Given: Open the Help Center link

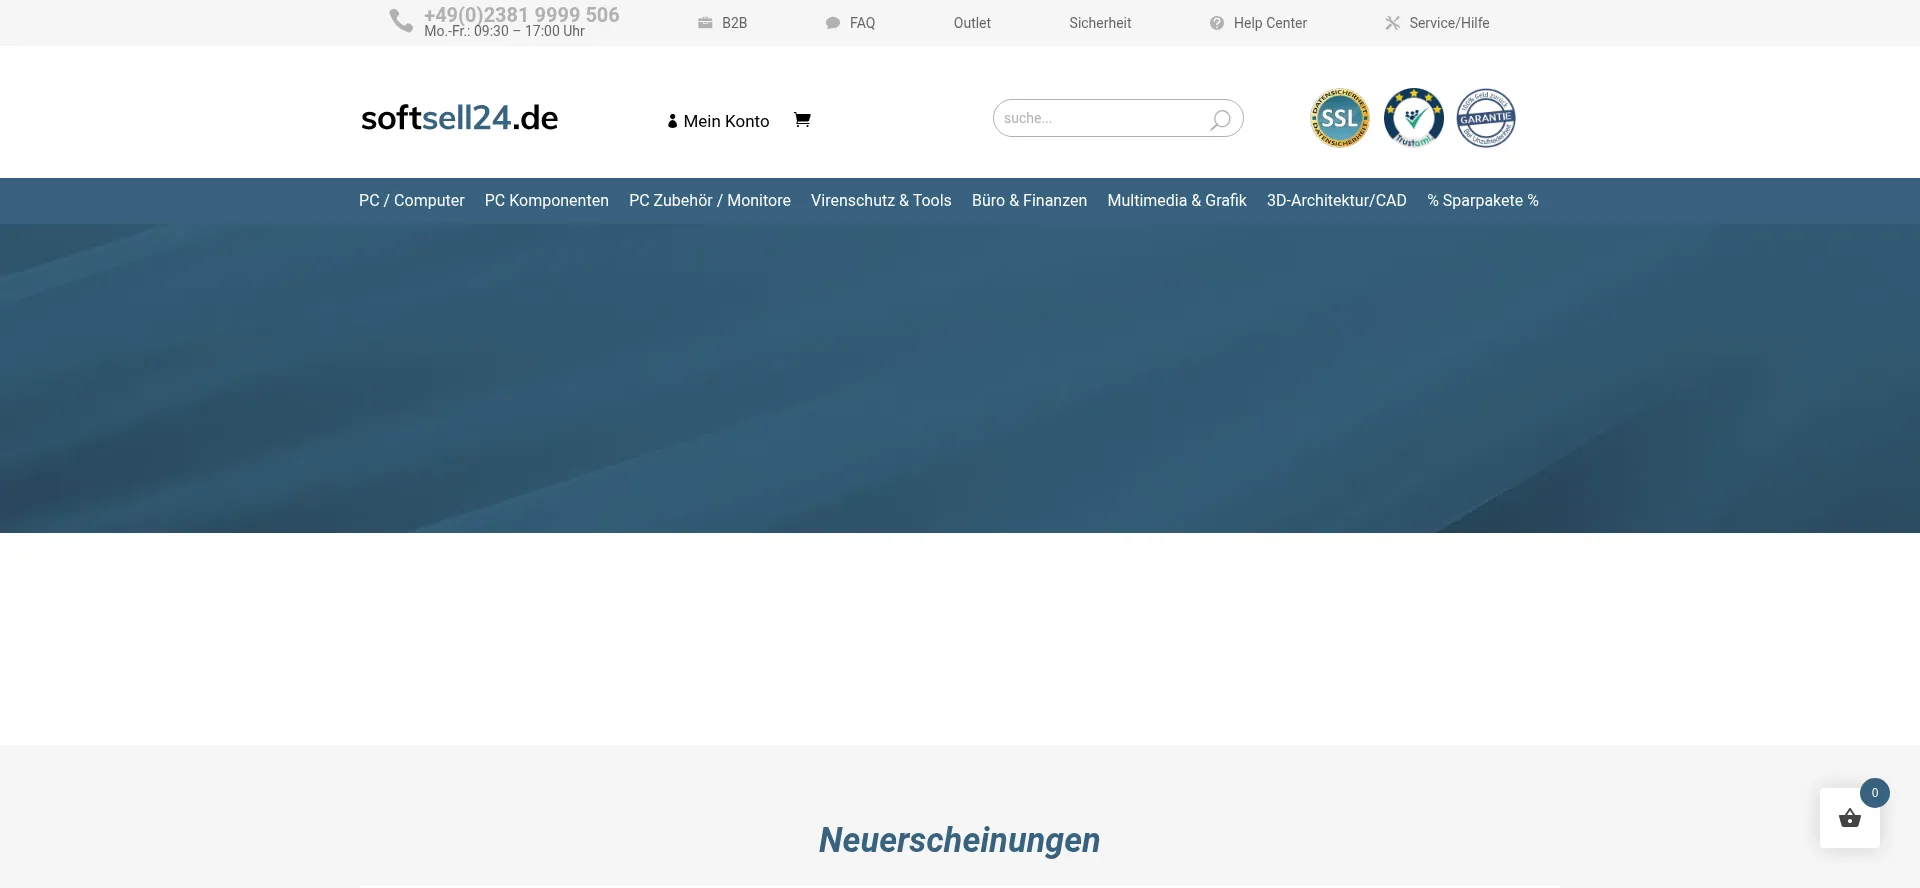Looking at the screenshot, I should pyautogui.click(x=1269, y=23).
